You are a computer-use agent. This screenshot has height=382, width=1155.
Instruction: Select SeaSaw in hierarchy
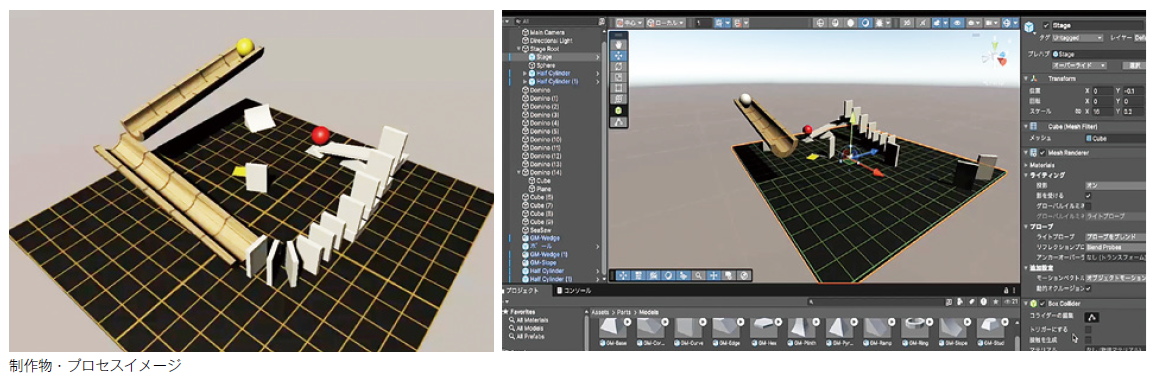[x=540, y=230]
